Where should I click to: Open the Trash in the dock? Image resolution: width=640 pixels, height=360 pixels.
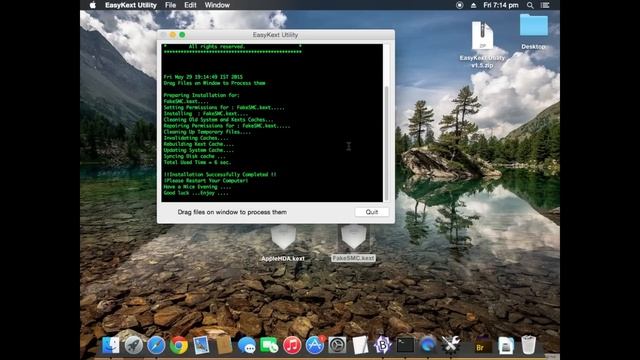529,345
